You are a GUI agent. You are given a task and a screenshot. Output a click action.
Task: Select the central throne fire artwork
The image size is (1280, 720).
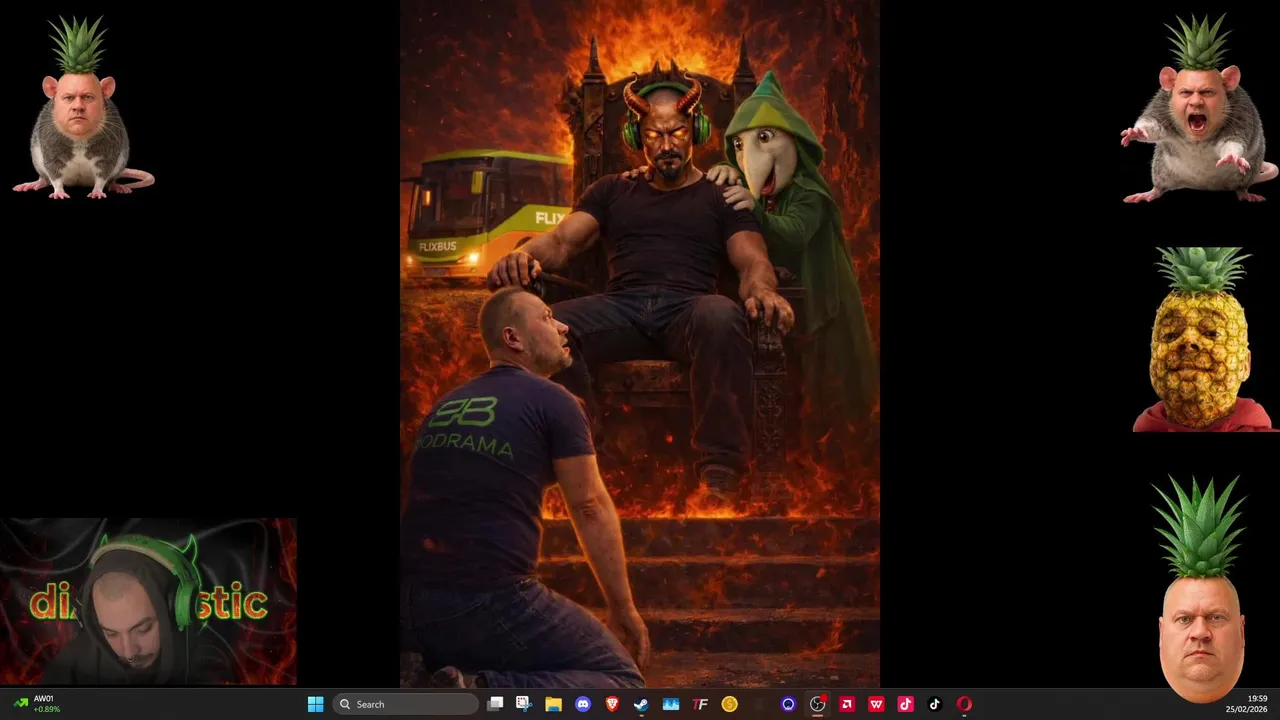[640, 344]
